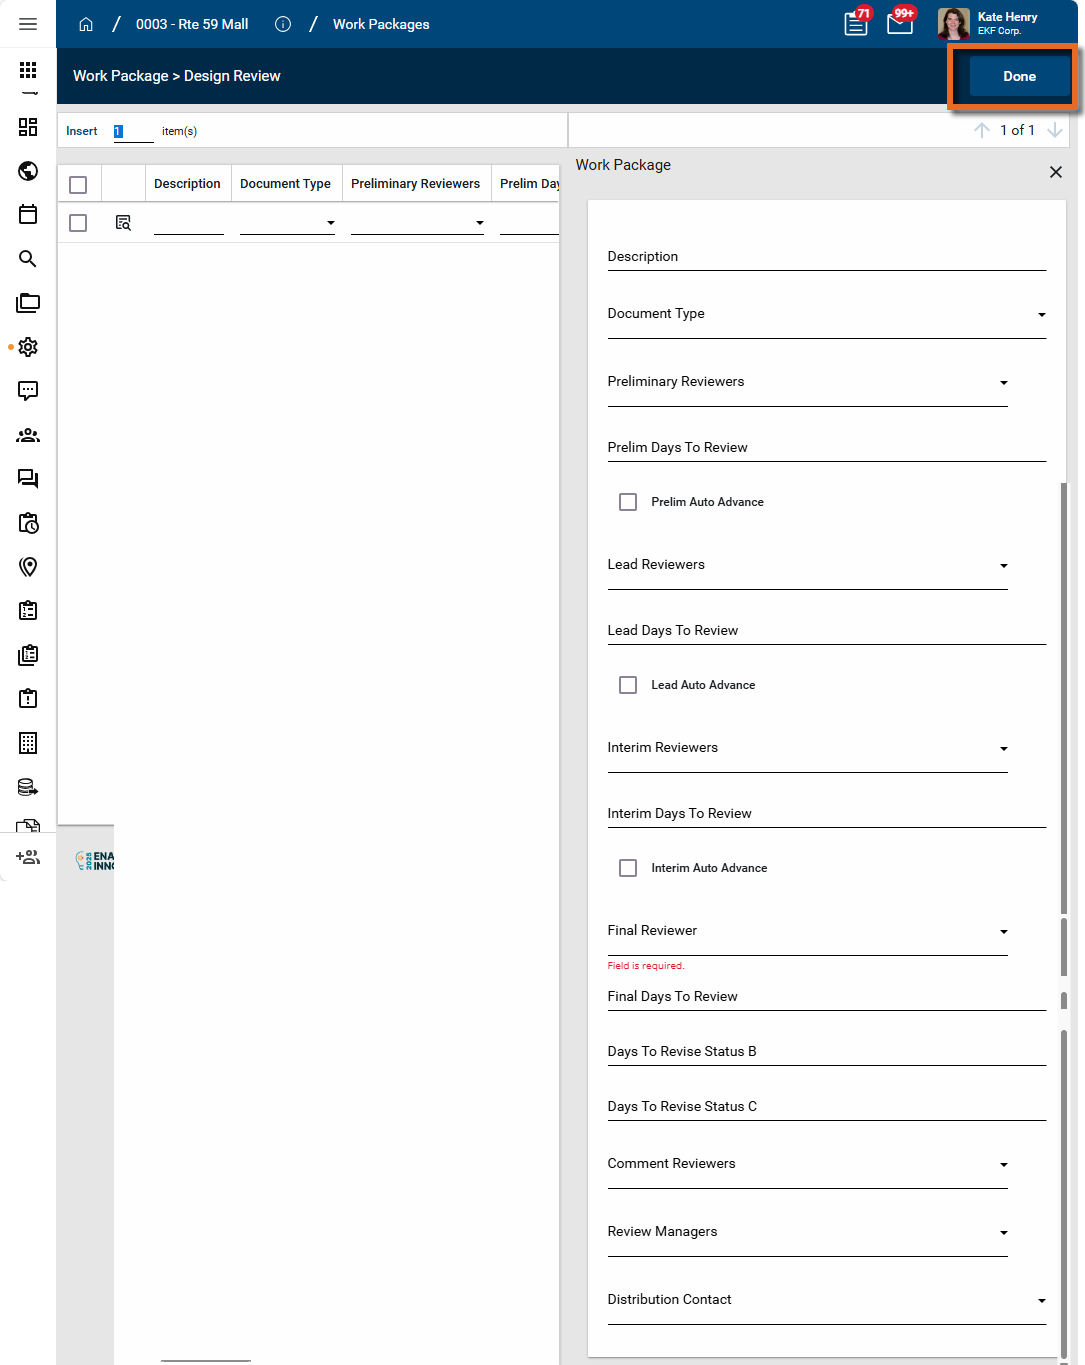This screenshot has width=1085, height=1365.
Task: Open the settings gear icon in sidebar
Action: pos(28,347)
